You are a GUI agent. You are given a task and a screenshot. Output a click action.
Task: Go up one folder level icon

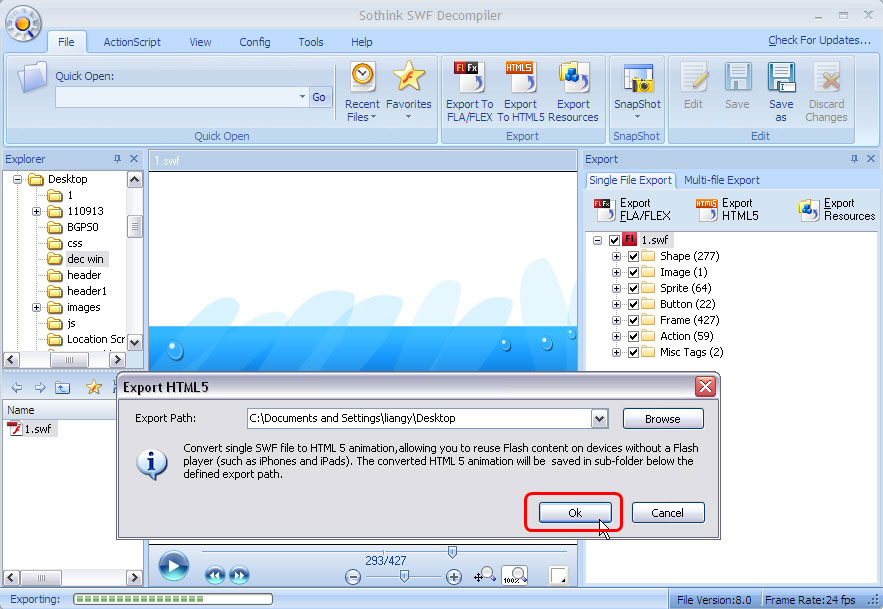[x=63, y=388]
